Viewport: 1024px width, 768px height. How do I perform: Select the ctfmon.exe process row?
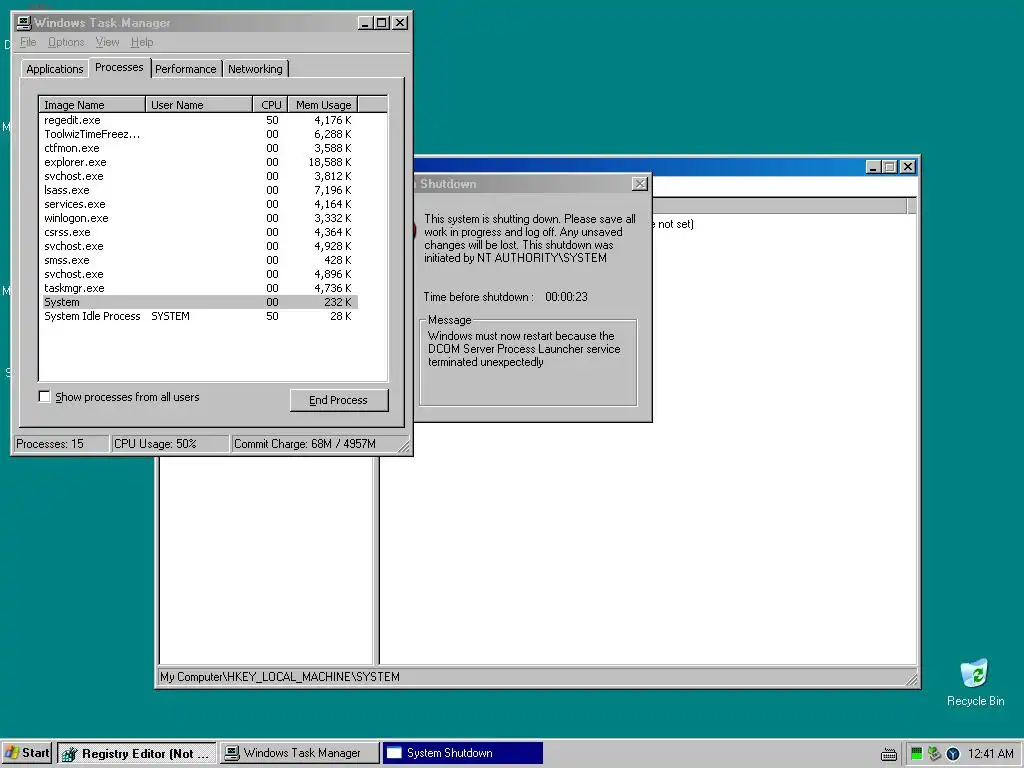(199, 148)
